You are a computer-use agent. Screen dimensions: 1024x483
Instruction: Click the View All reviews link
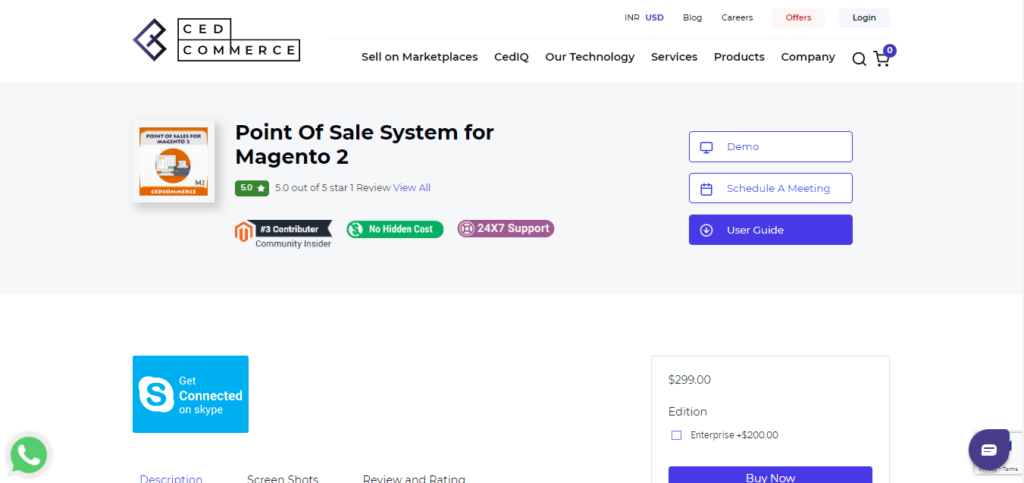(411, 188)
